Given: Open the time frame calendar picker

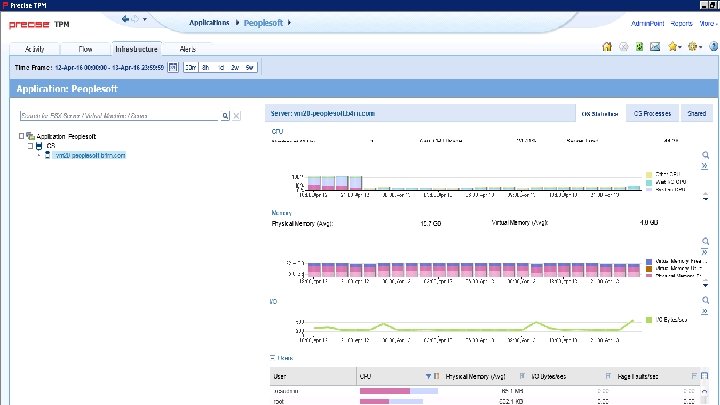Looking at the screenshot, I should point(173,68).
